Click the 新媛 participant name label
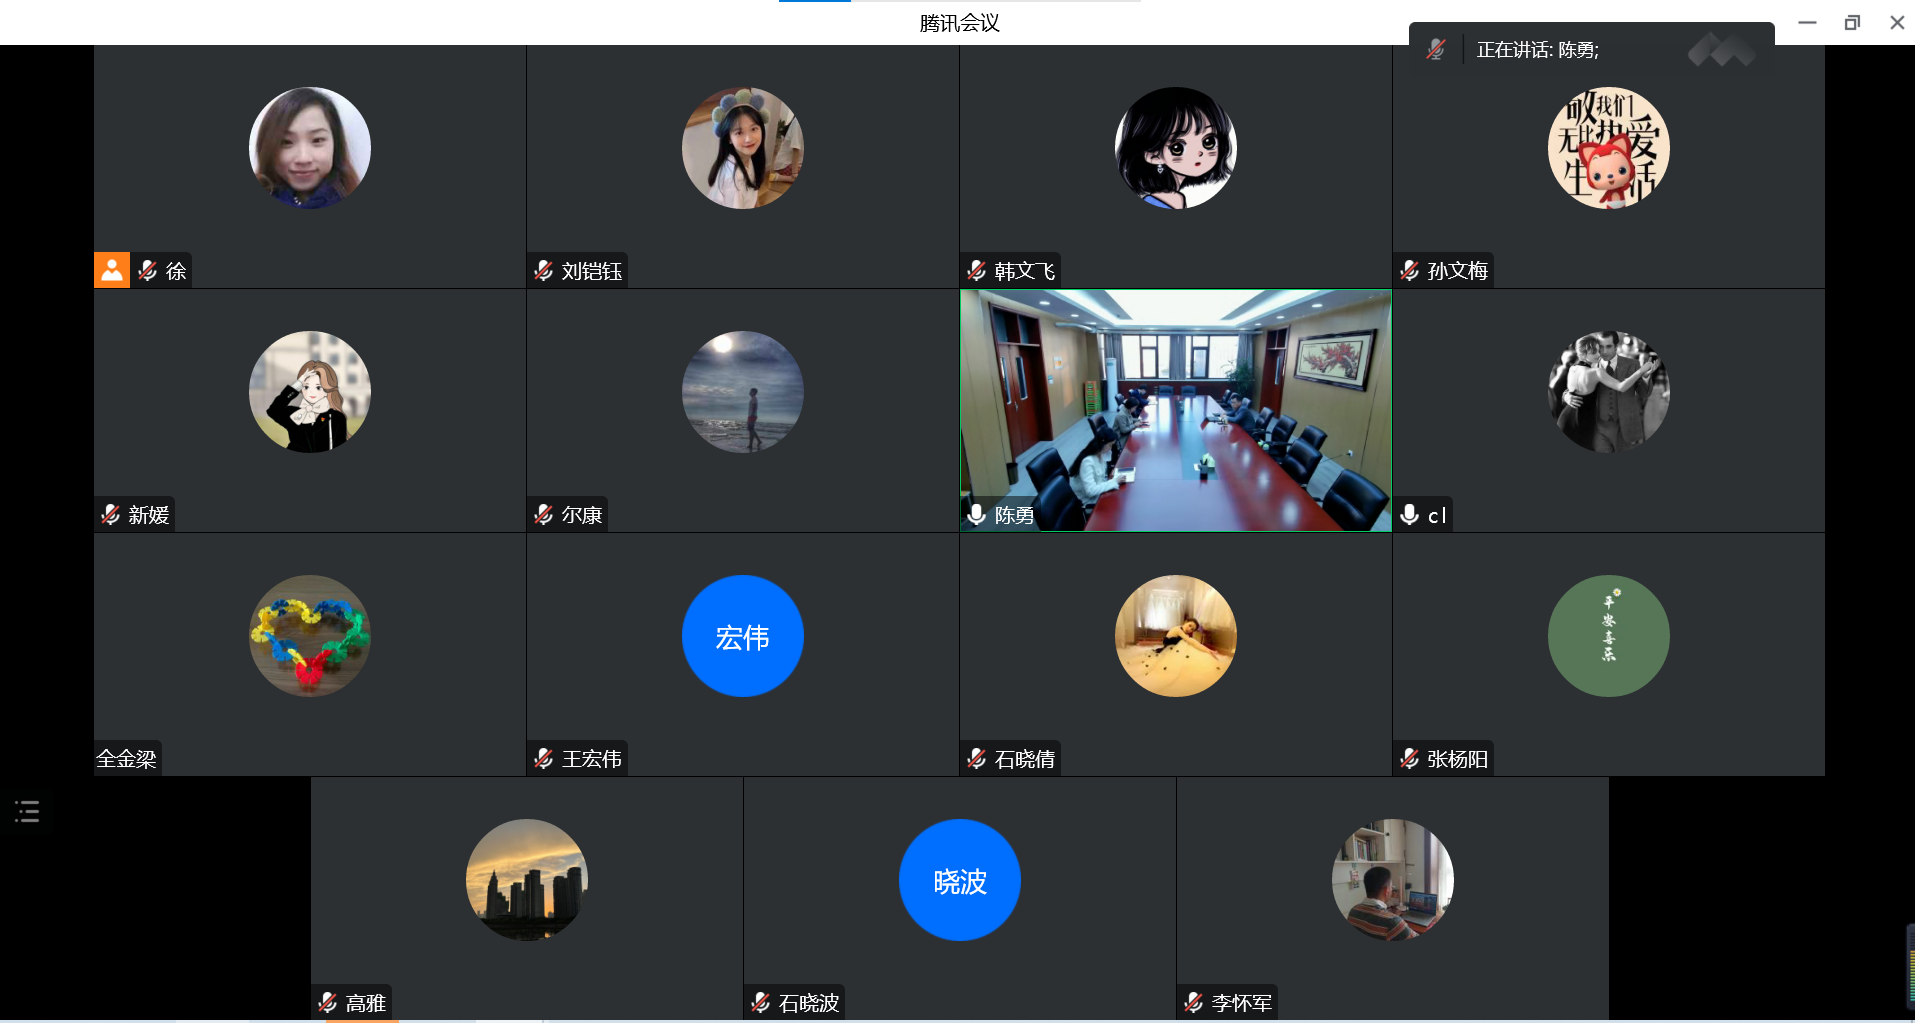 tap(148, 515)
